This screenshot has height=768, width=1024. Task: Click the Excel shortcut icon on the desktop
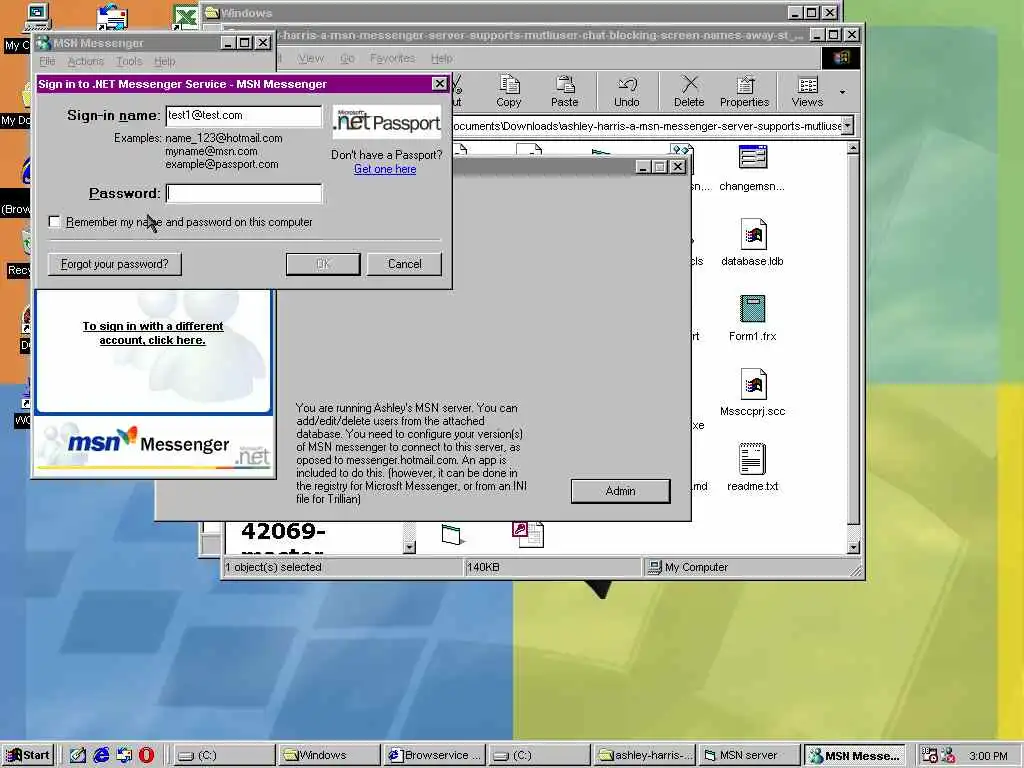coord(186,17)
